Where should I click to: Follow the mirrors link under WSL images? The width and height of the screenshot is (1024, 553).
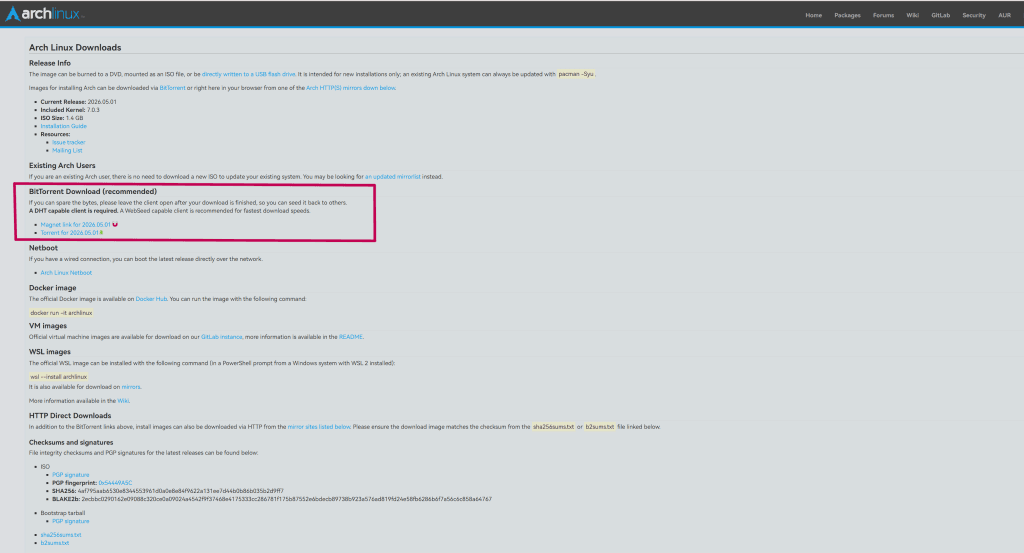(x=131, y=387)
